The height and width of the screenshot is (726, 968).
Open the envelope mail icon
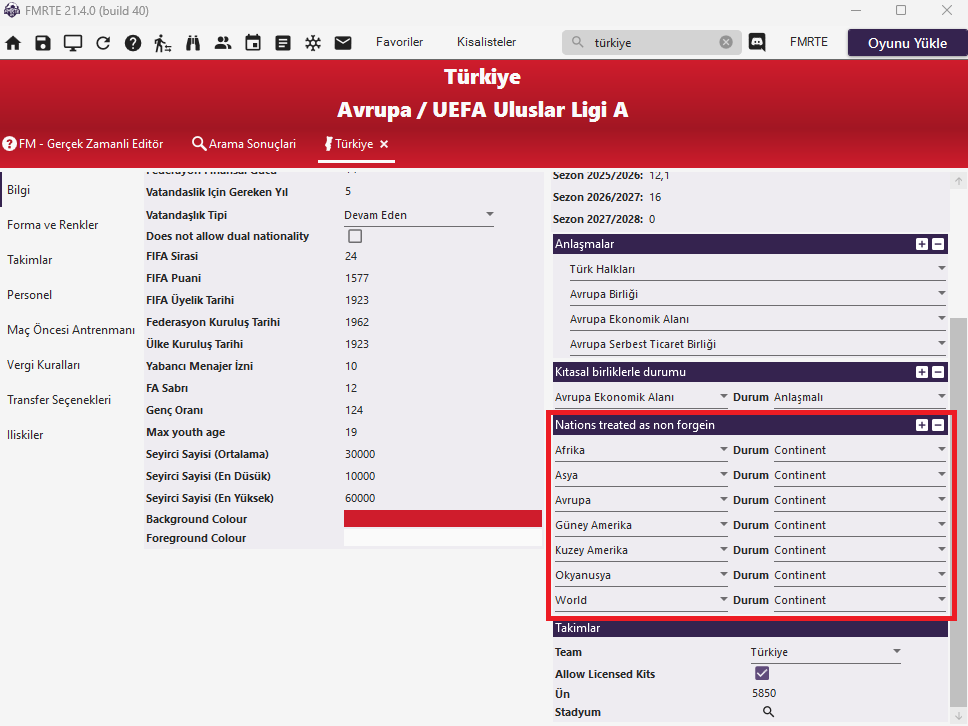tap(343, 43)
